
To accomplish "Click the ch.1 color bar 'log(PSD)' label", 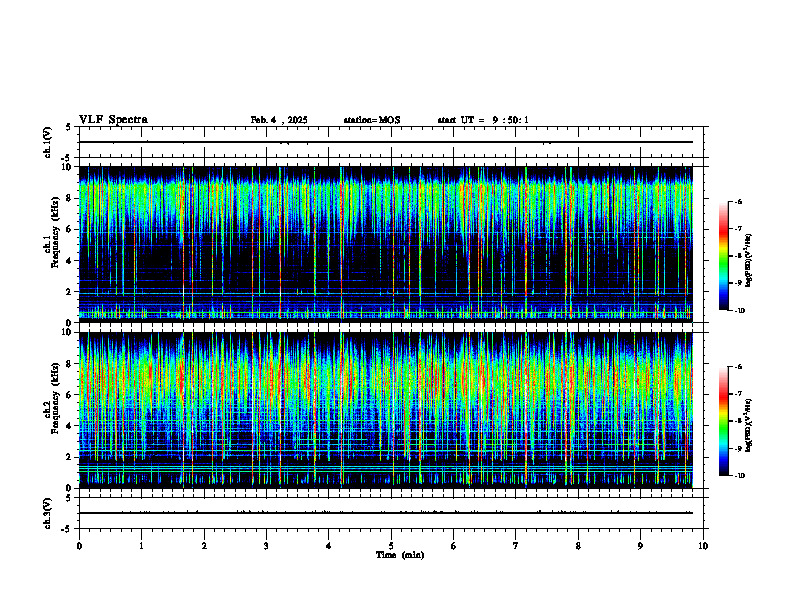I will pyautogui.click(x=749, y=260).
